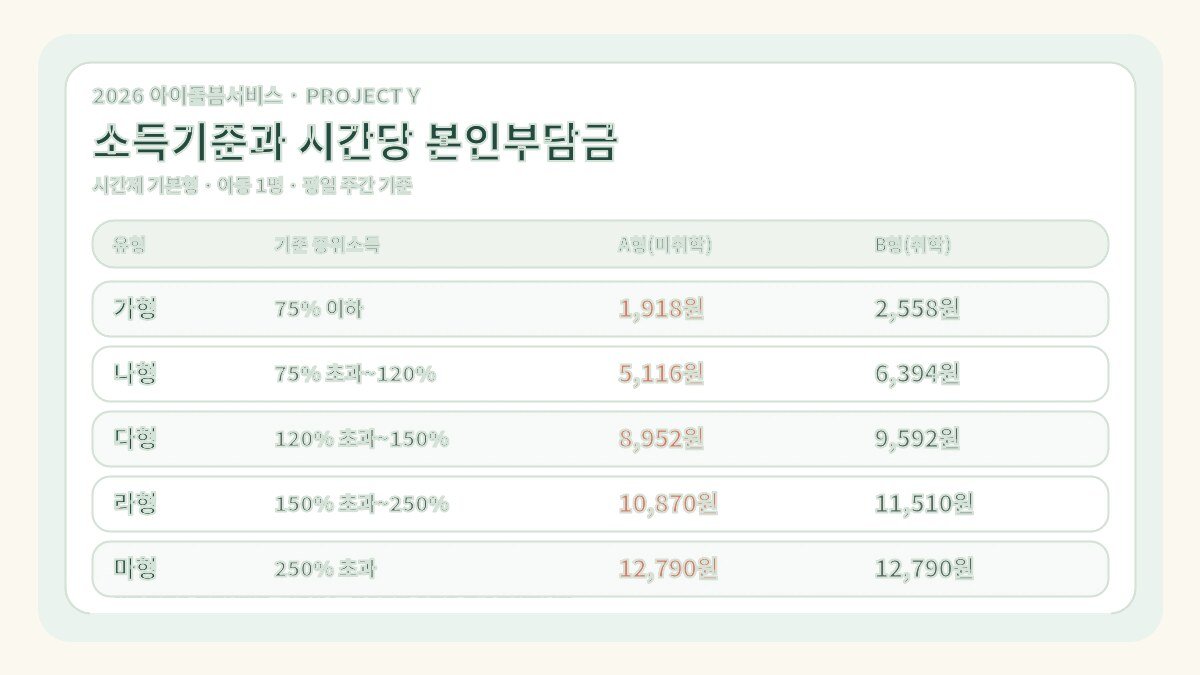Select the 기준 중위소득 column header
Viewport: 1200px width, 675px height.
coord(327,245)
